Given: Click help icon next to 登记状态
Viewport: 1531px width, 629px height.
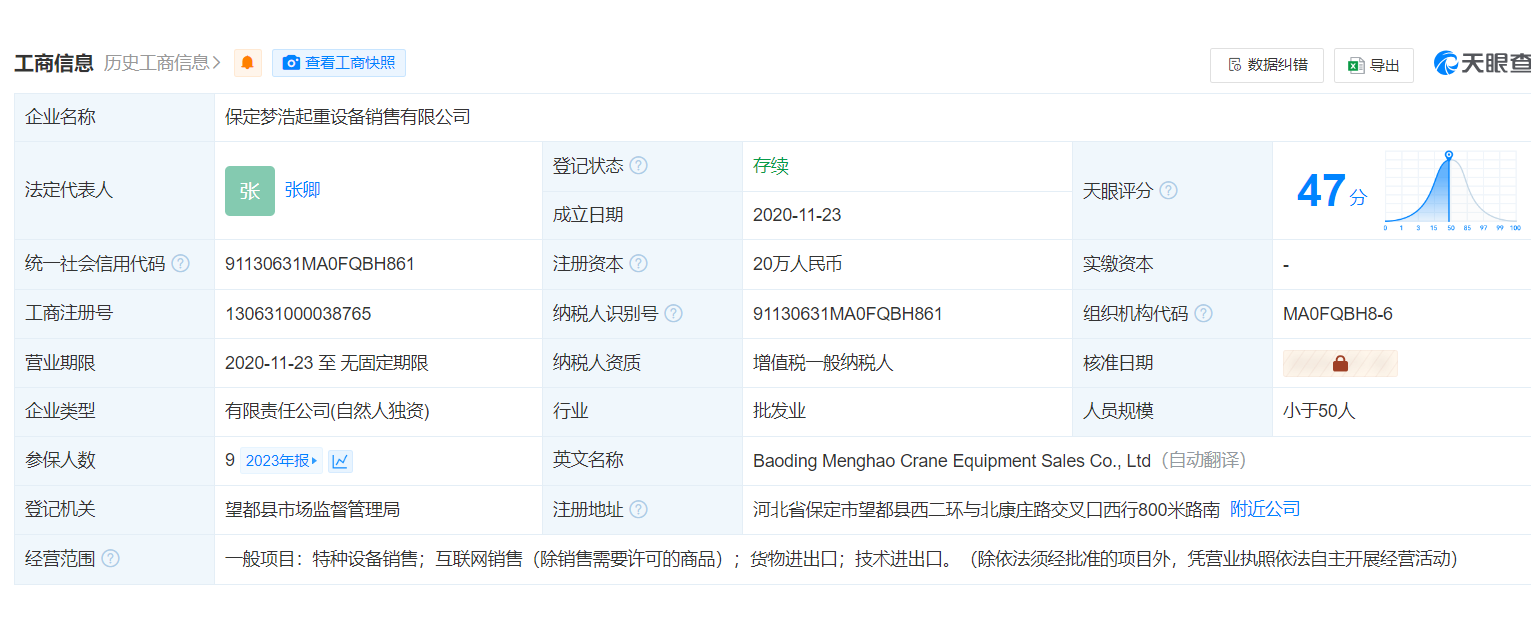Looking at the screenshot, I should point(638,166).
